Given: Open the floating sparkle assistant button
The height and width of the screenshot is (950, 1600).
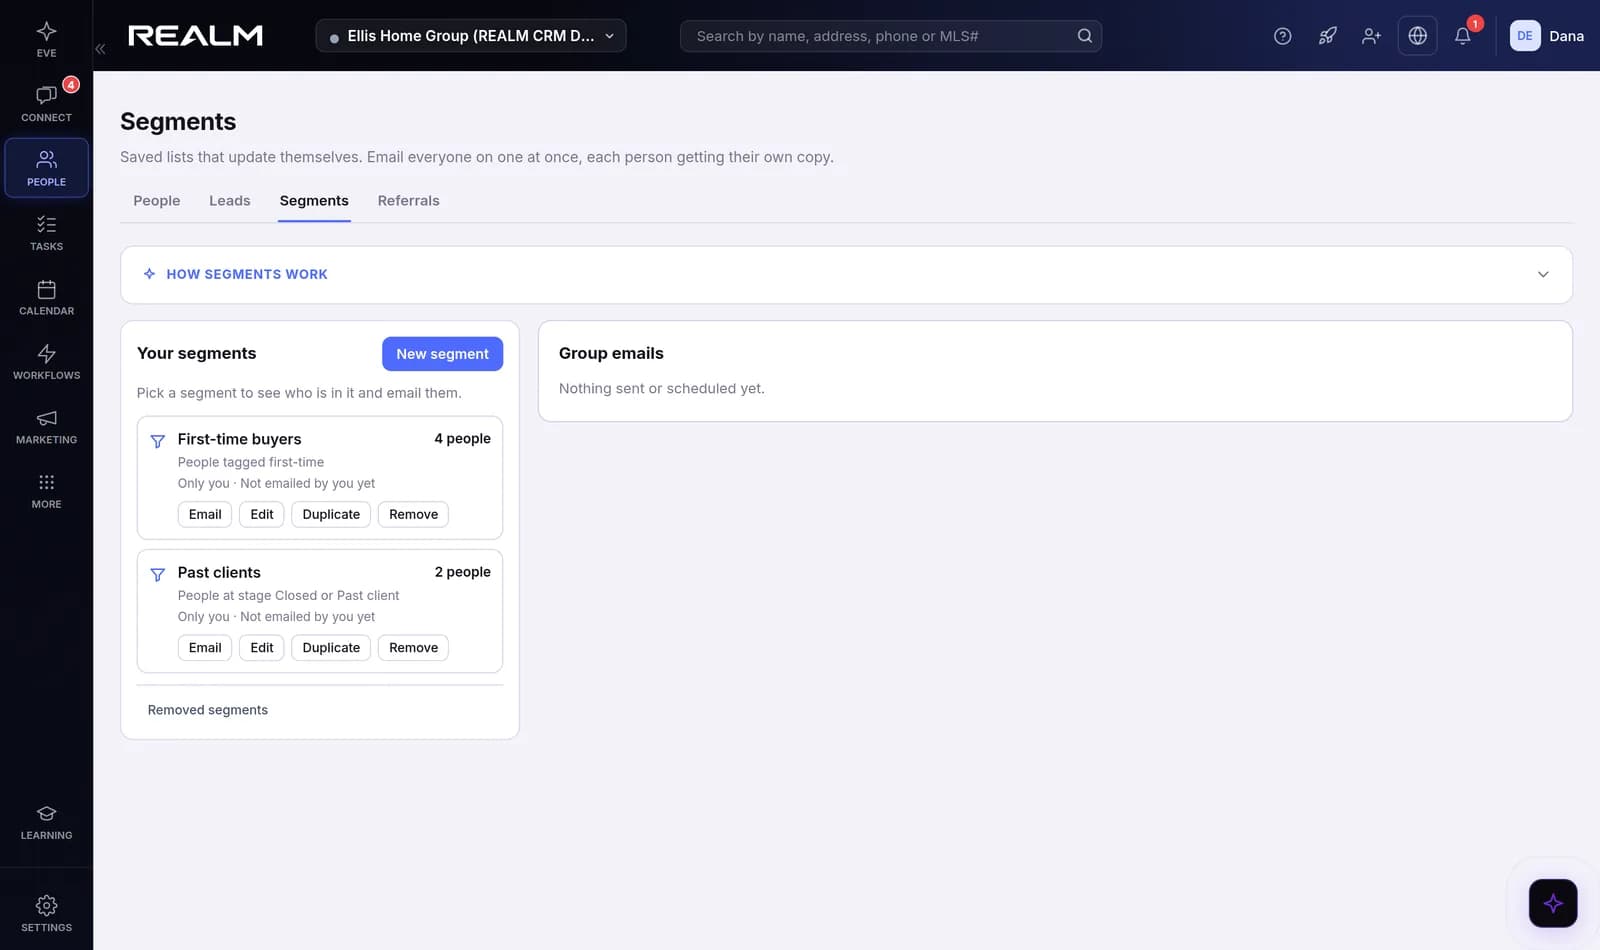Looking at the screenshot, I should 1552,903.
